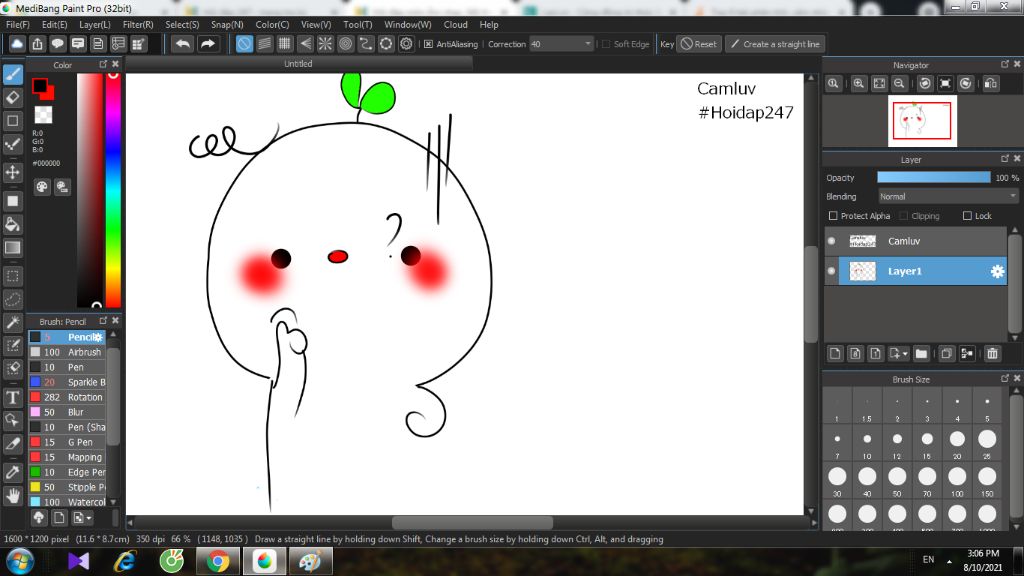Select the Eraser tool
Viewport: 1024px width, 576px height.
pyautogui.click(x=12, y=98)
